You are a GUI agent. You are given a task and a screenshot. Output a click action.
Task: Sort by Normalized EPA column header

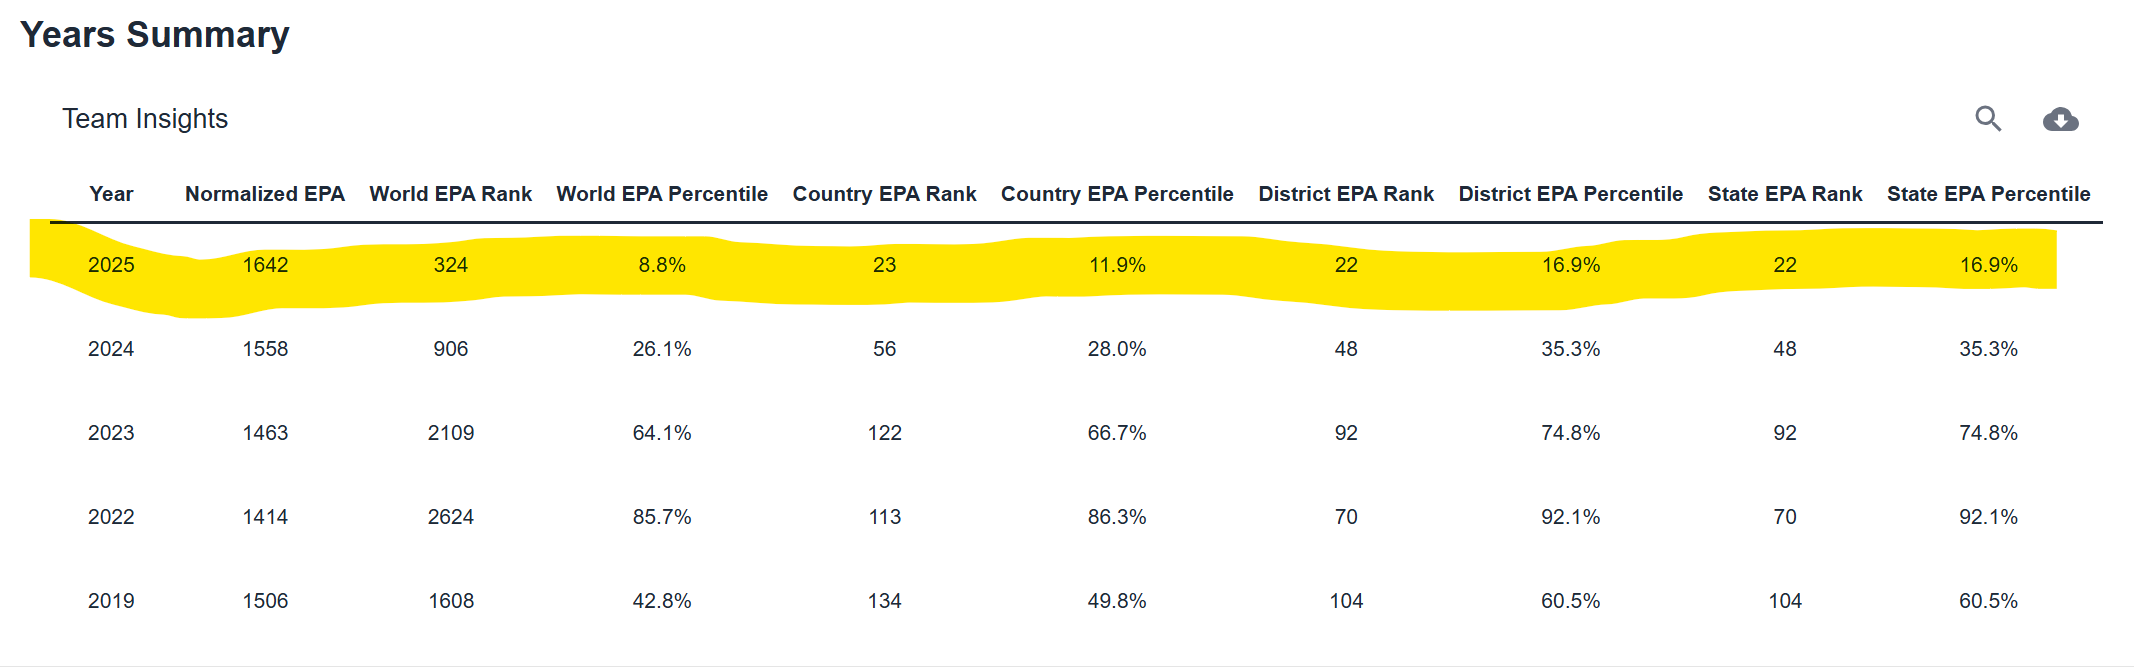point(265,194)
